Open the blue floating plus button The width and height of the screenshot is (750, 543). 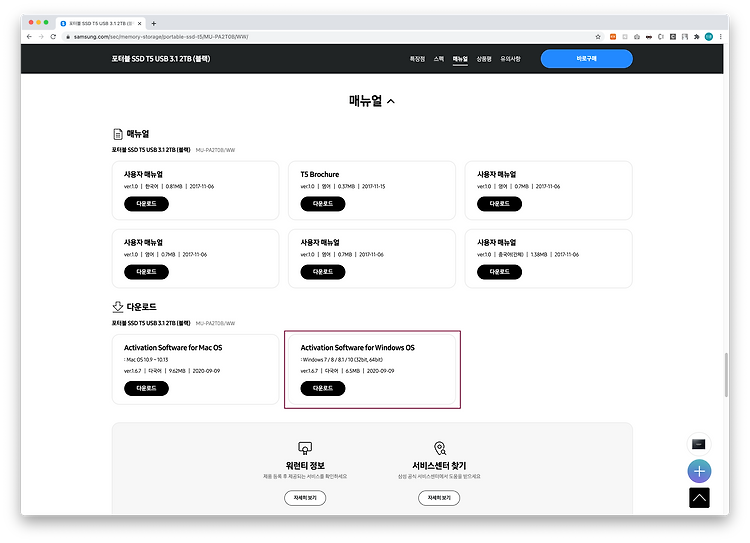point(699,471)
